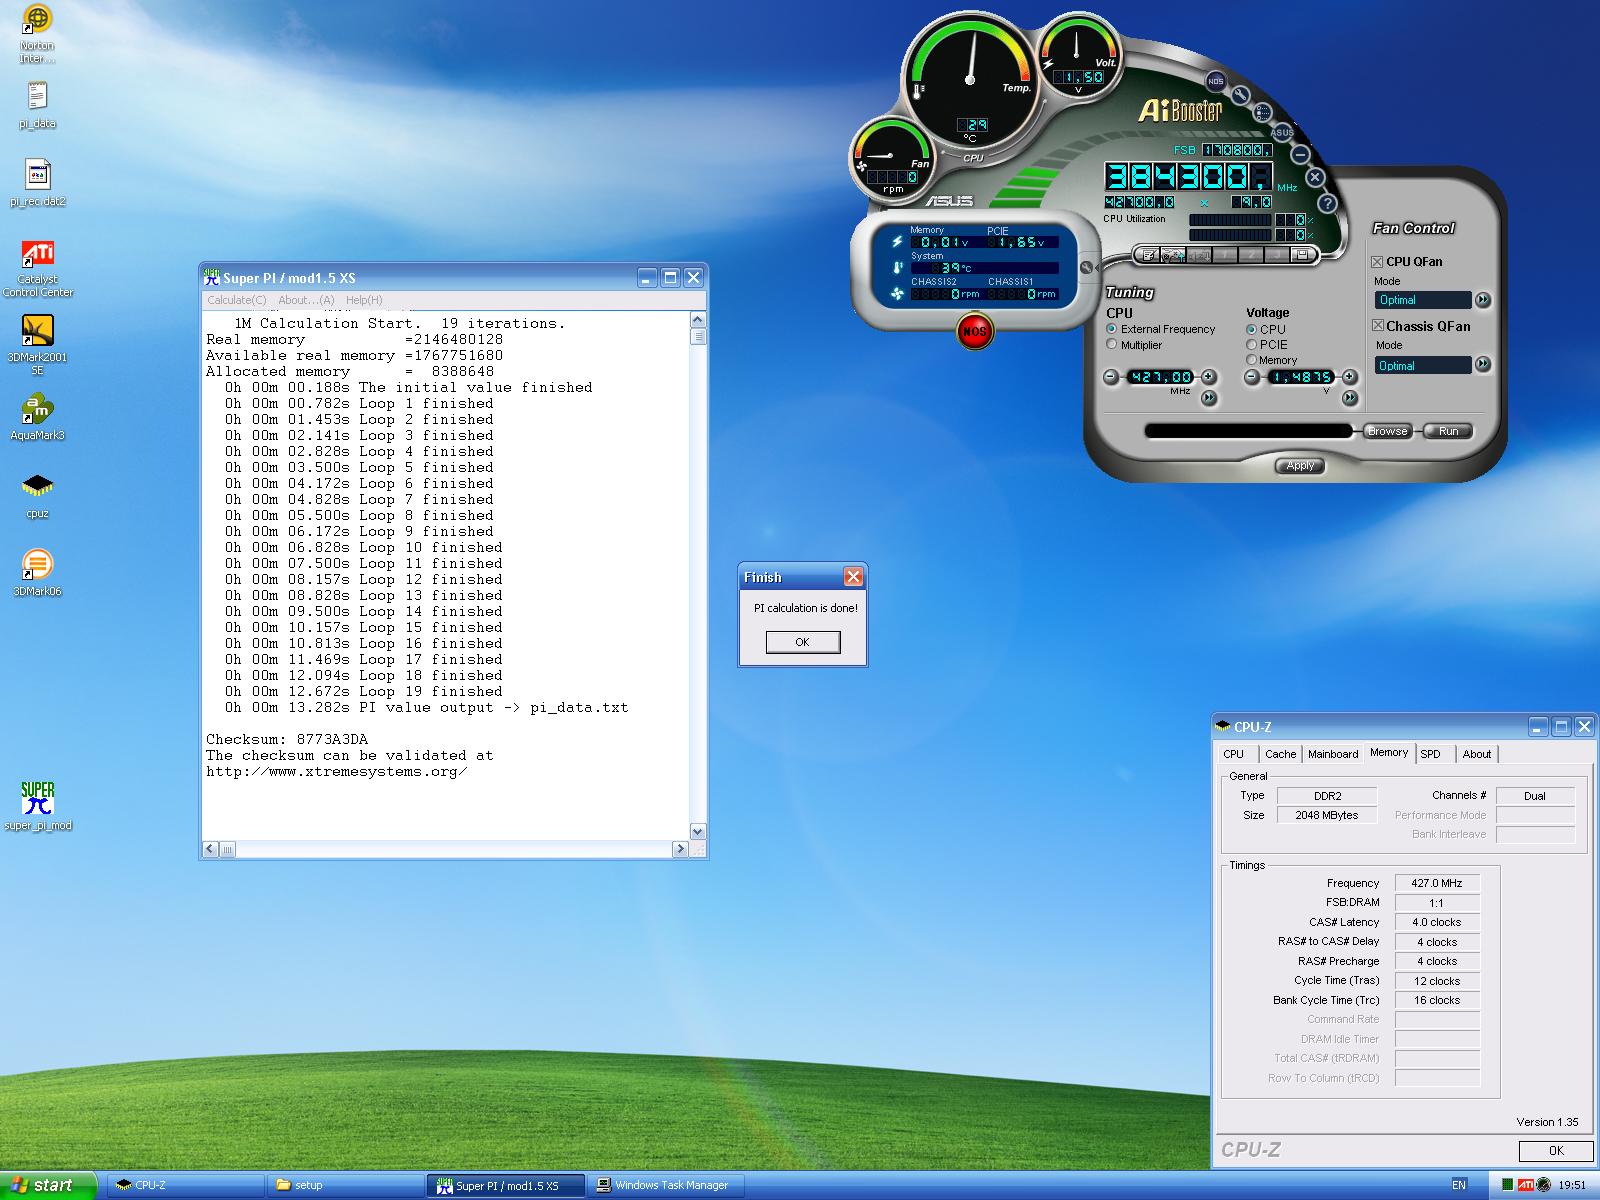1600x1200 pixels.
Task: Select Multiplier radio button under CPU tuning
Action: tap(1111, 345)
